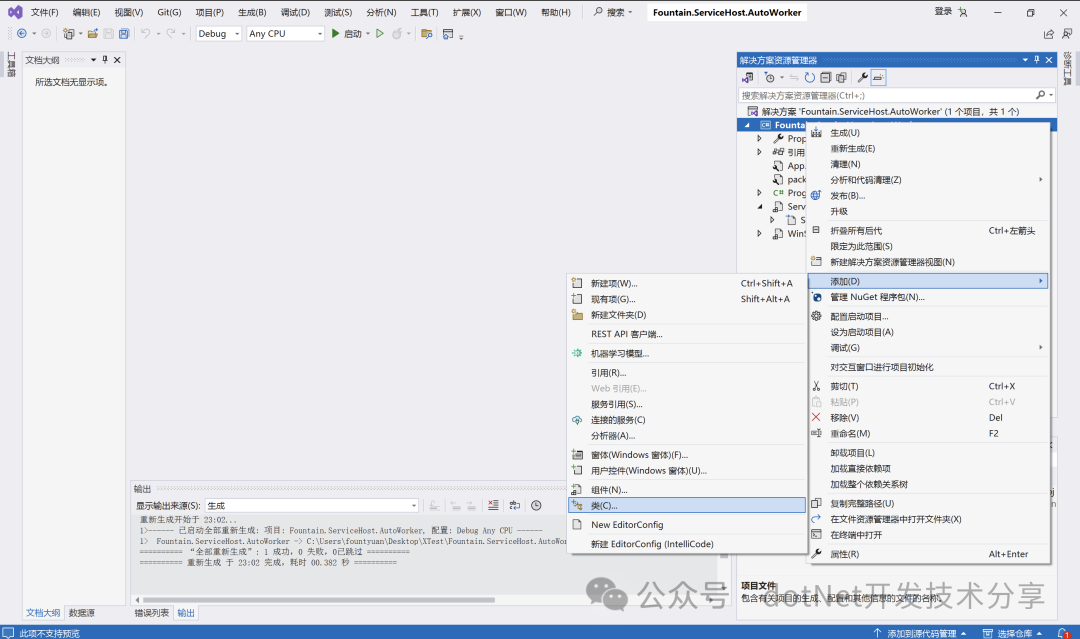
Task: Click the Save All toolbar icon
Action: (x=123, y=34)
